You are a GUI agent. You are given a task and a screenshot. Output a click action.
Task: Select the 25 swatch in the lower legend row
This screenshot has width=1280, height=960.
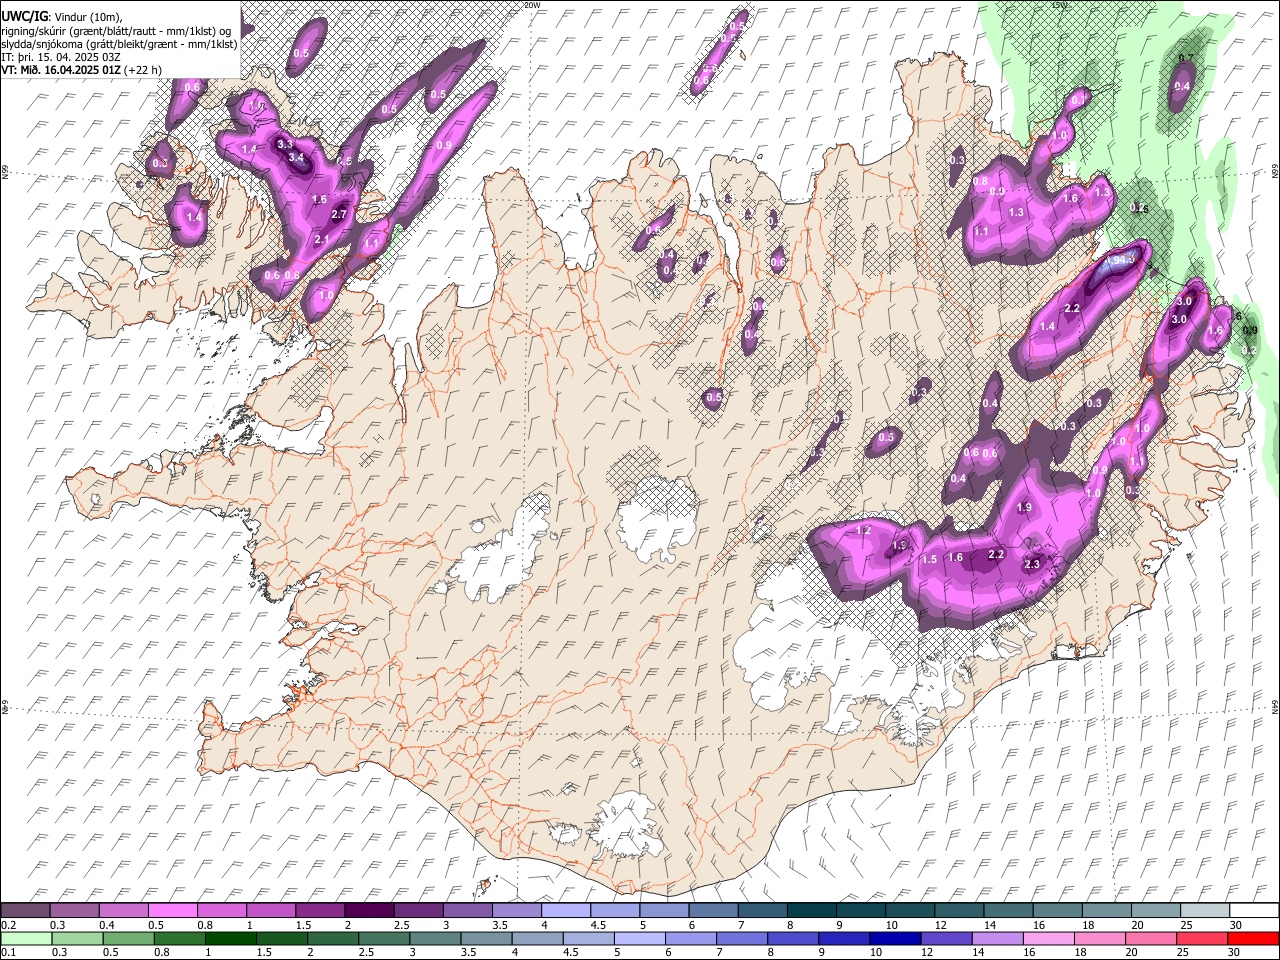coord(1201,938)
